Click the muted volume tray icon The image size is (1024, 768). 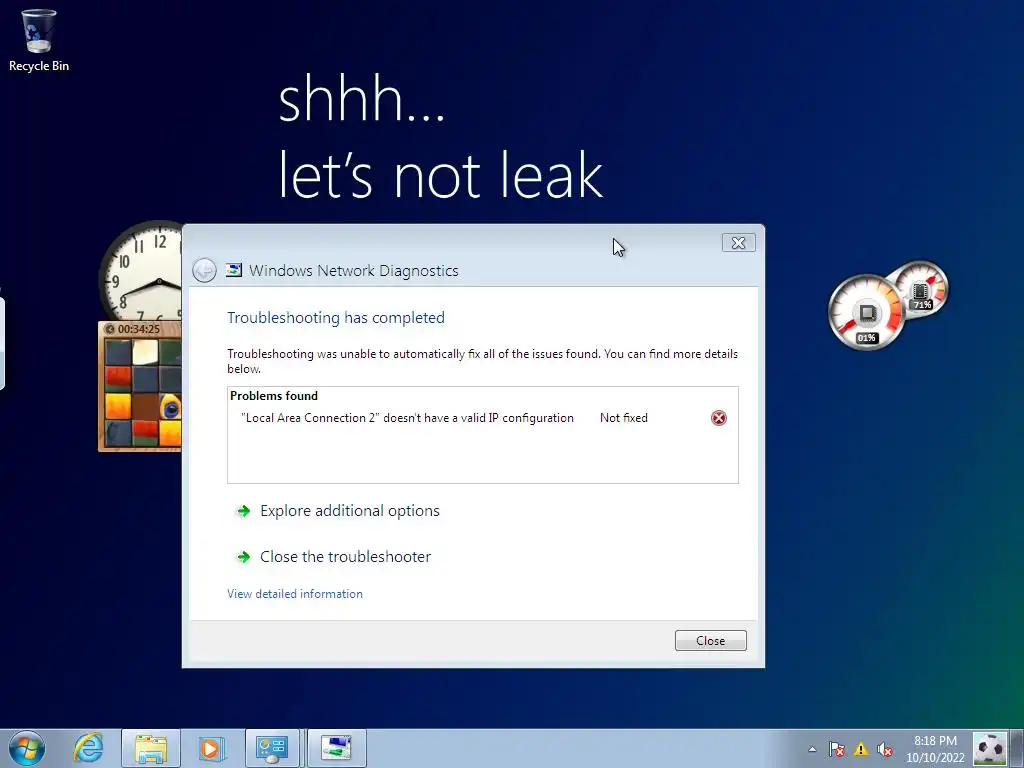(x=885, y=749)
